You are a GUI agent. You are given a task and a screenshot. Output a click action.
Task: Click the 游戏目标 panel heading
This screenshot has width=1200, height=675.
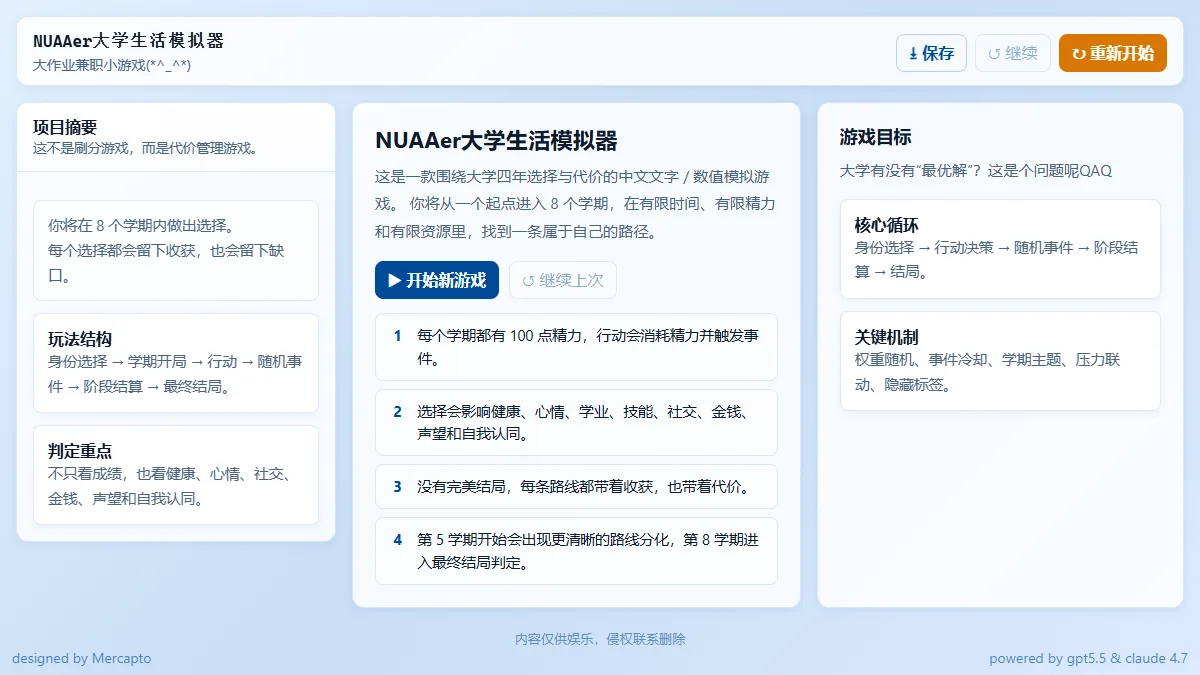(876, 137)
